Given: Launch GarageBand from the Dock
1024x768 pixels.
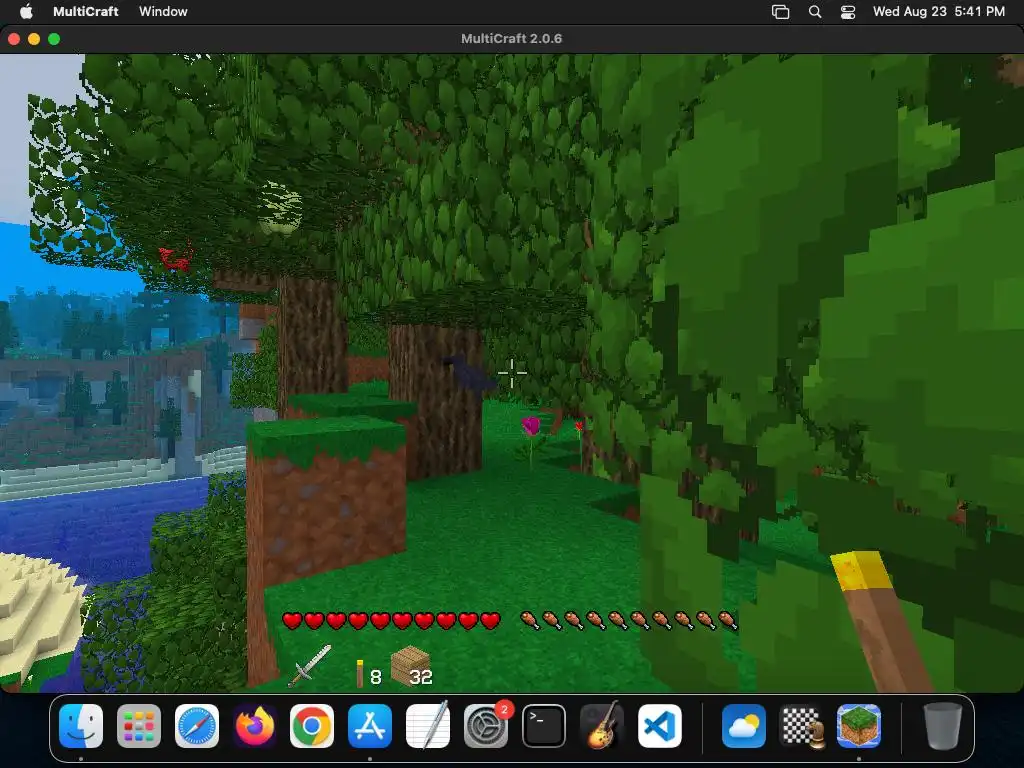Looking at the screenshot, I should coord(601,726).
